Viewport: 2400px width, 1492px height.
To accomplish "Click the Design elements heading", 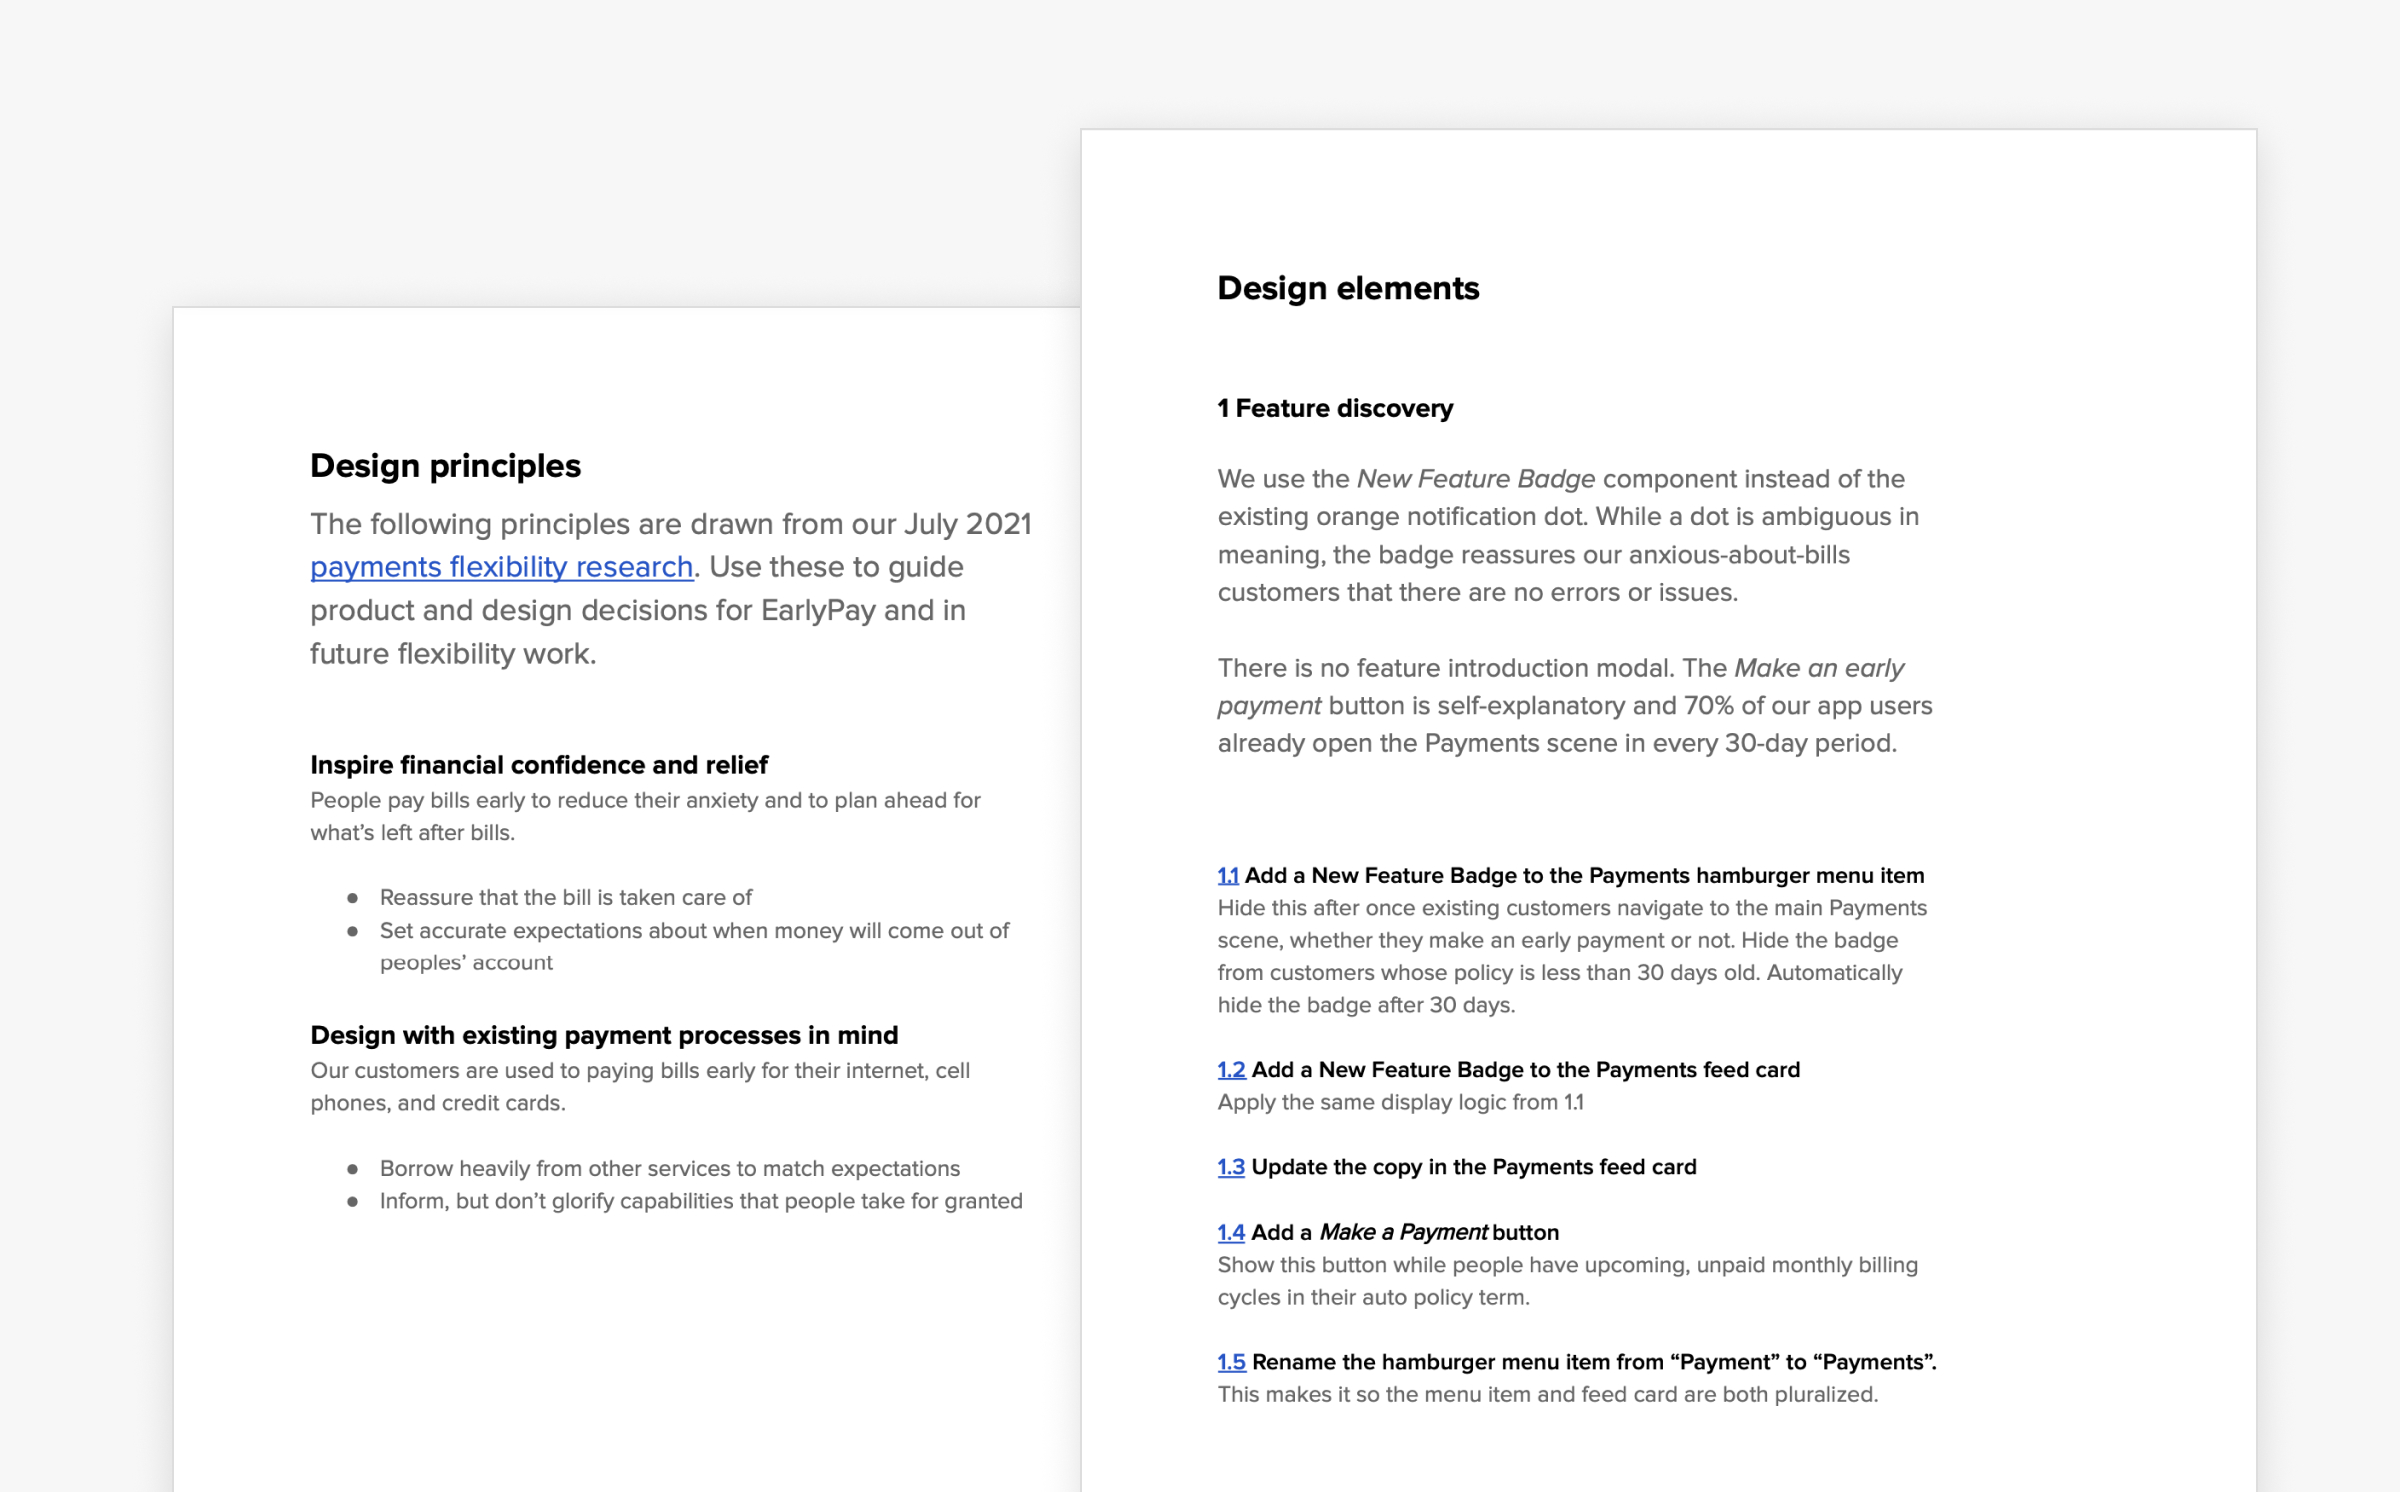I will click(x=1347, y=288).
